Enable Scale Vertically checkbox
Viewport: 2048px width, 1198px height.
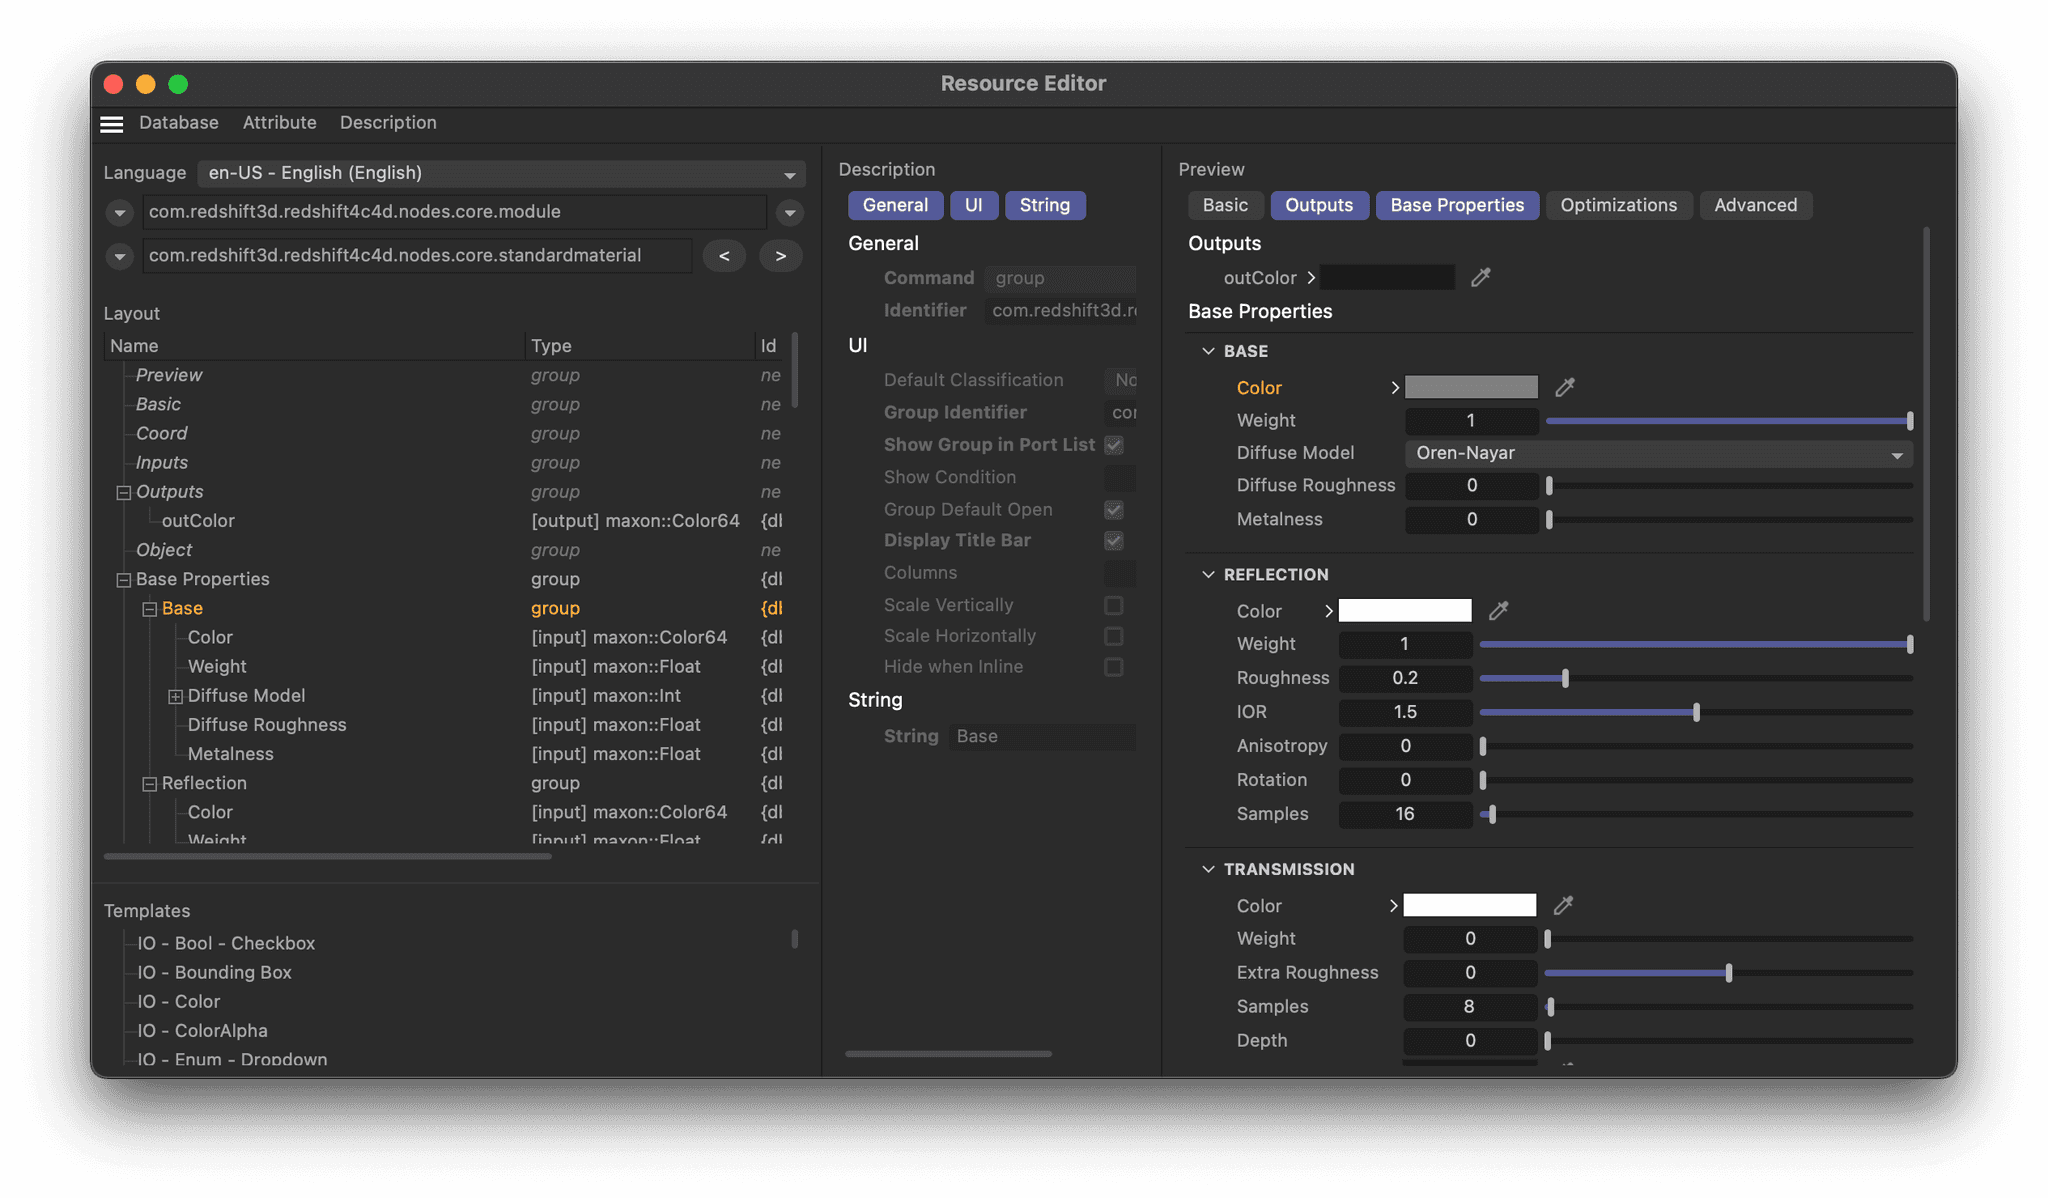pyautogui.click(x=1114, y=605)
